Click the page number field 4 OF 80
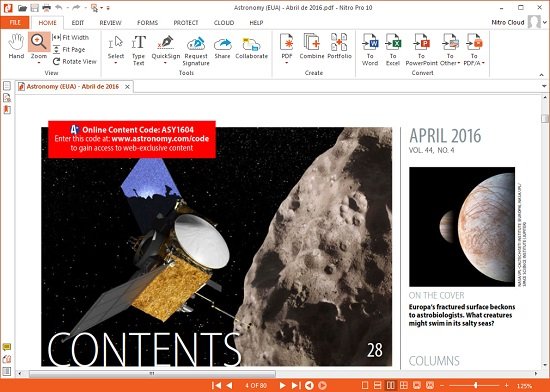Viewport: 550px width, 392px height. pyautogui.click(x=256, y=385)
